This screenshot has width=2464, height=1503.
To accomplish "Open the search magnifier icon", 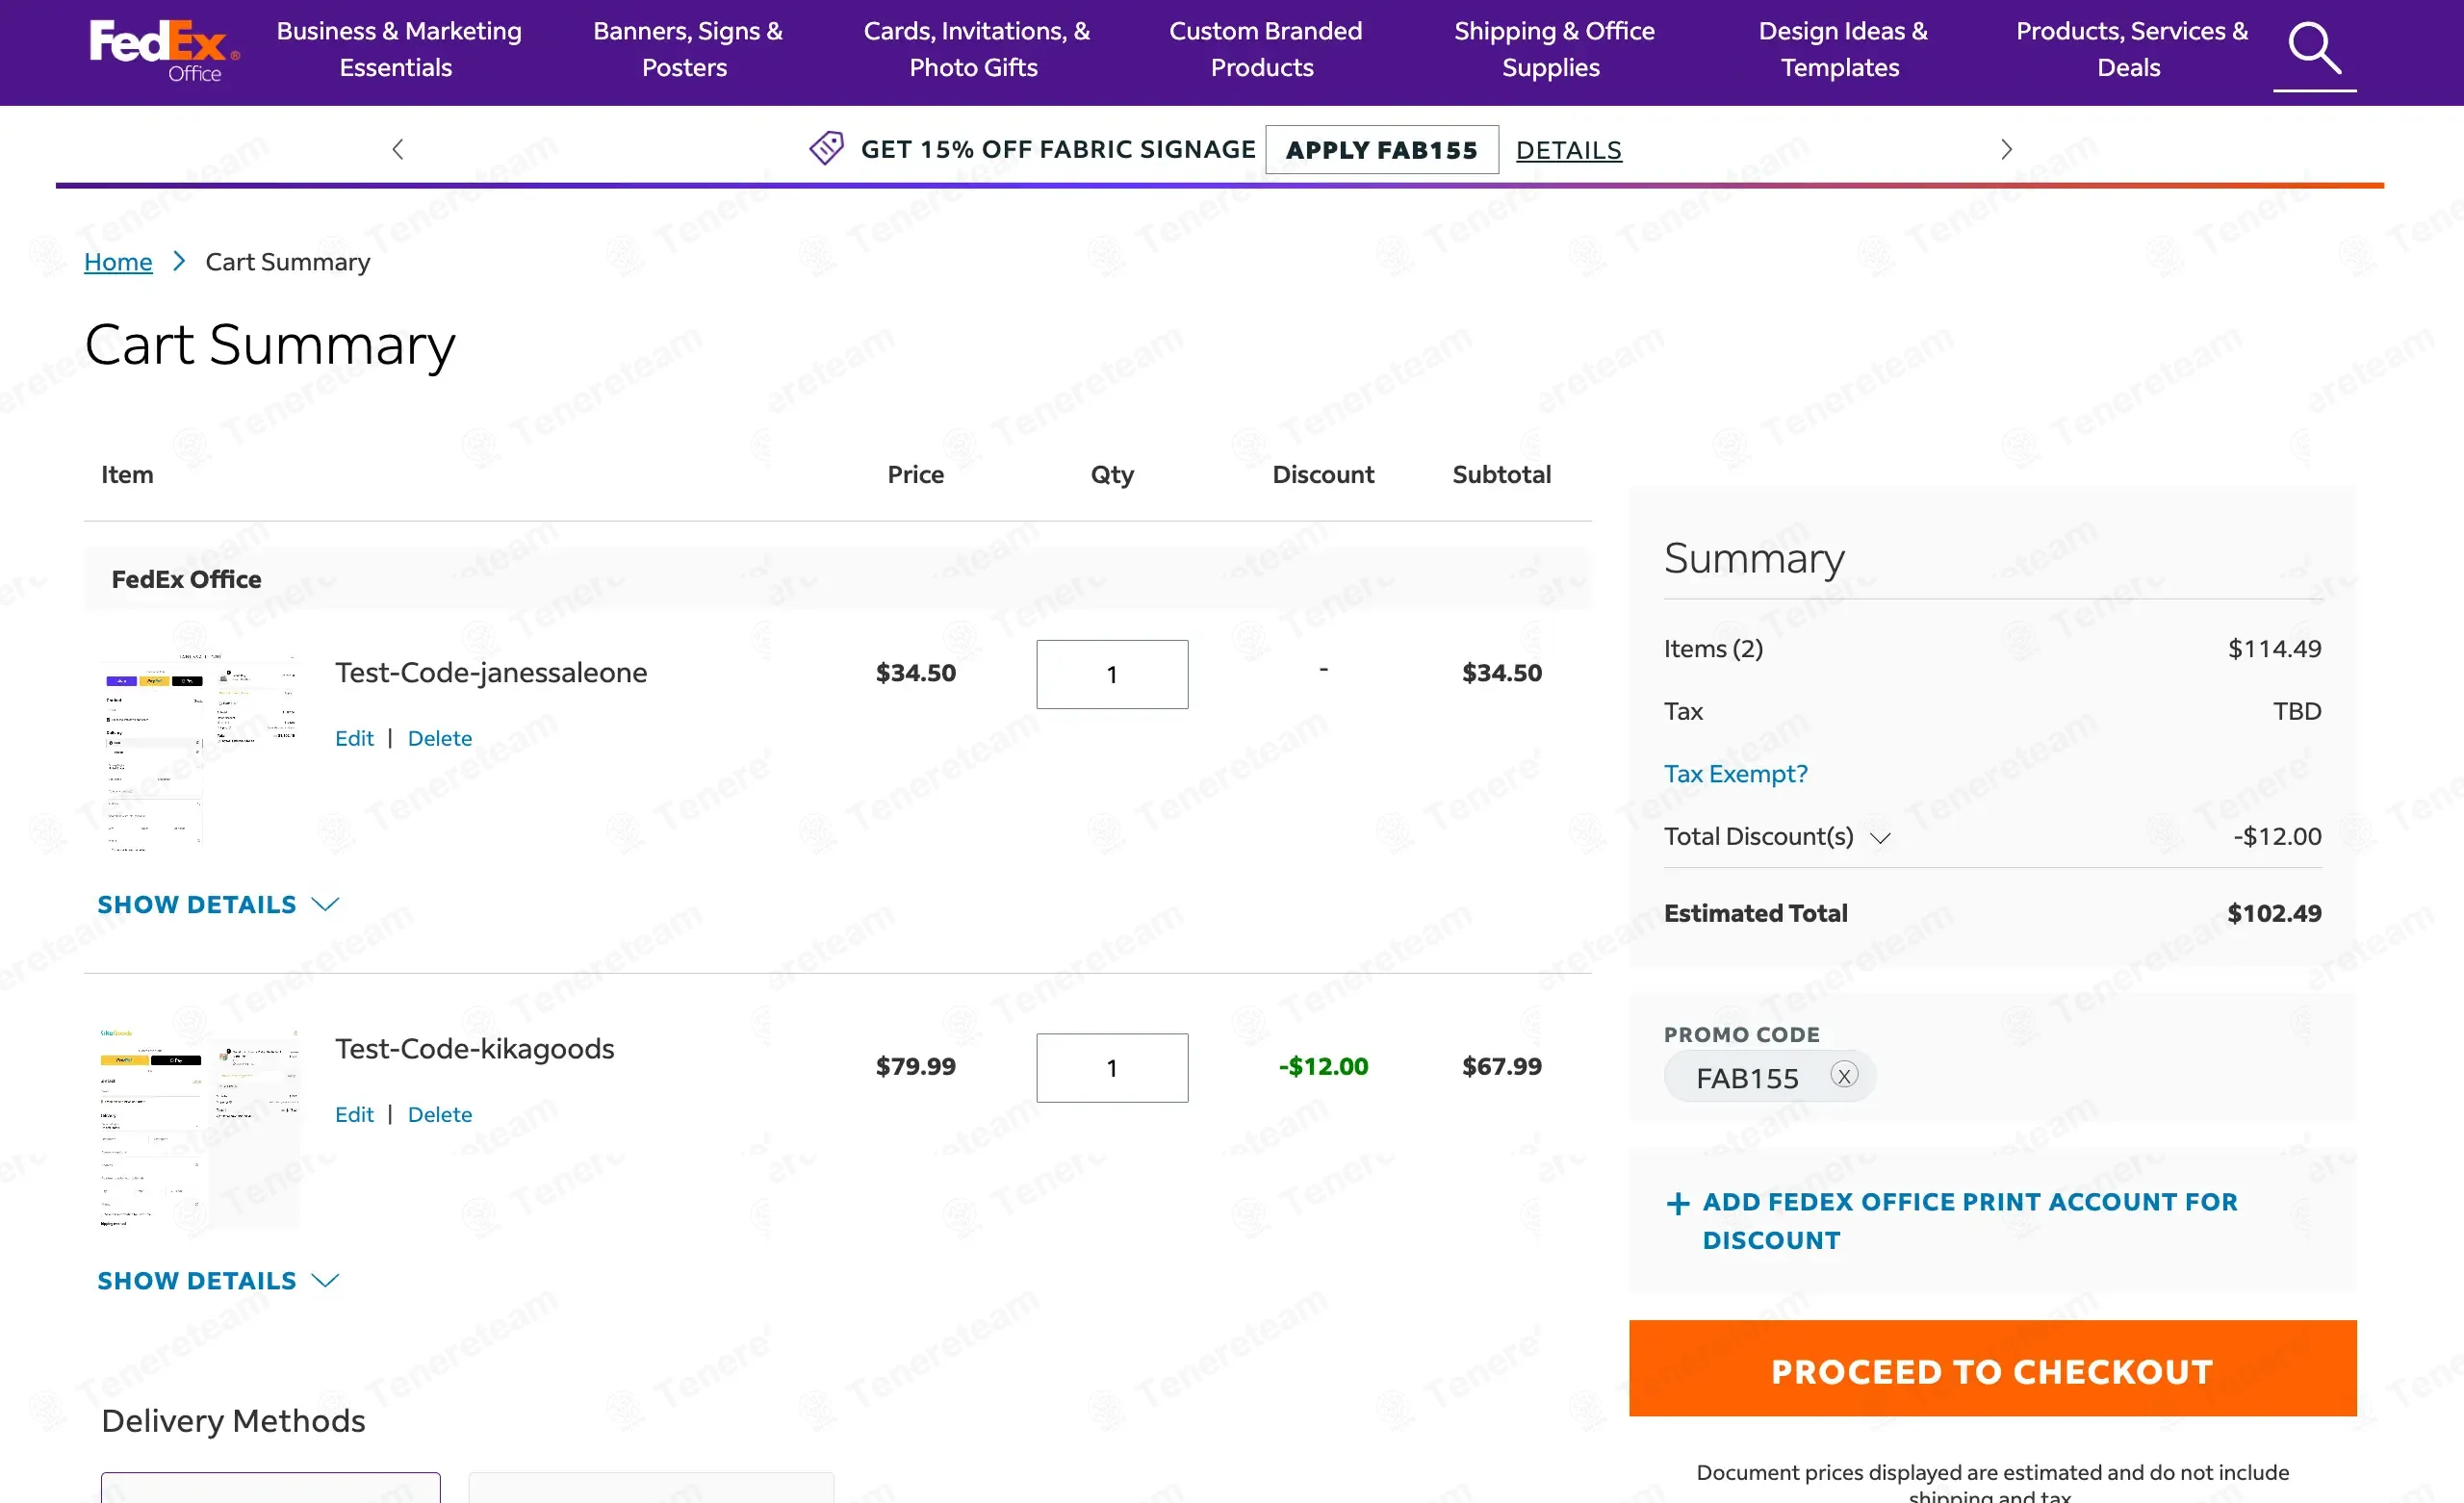I will point(2313,48).
